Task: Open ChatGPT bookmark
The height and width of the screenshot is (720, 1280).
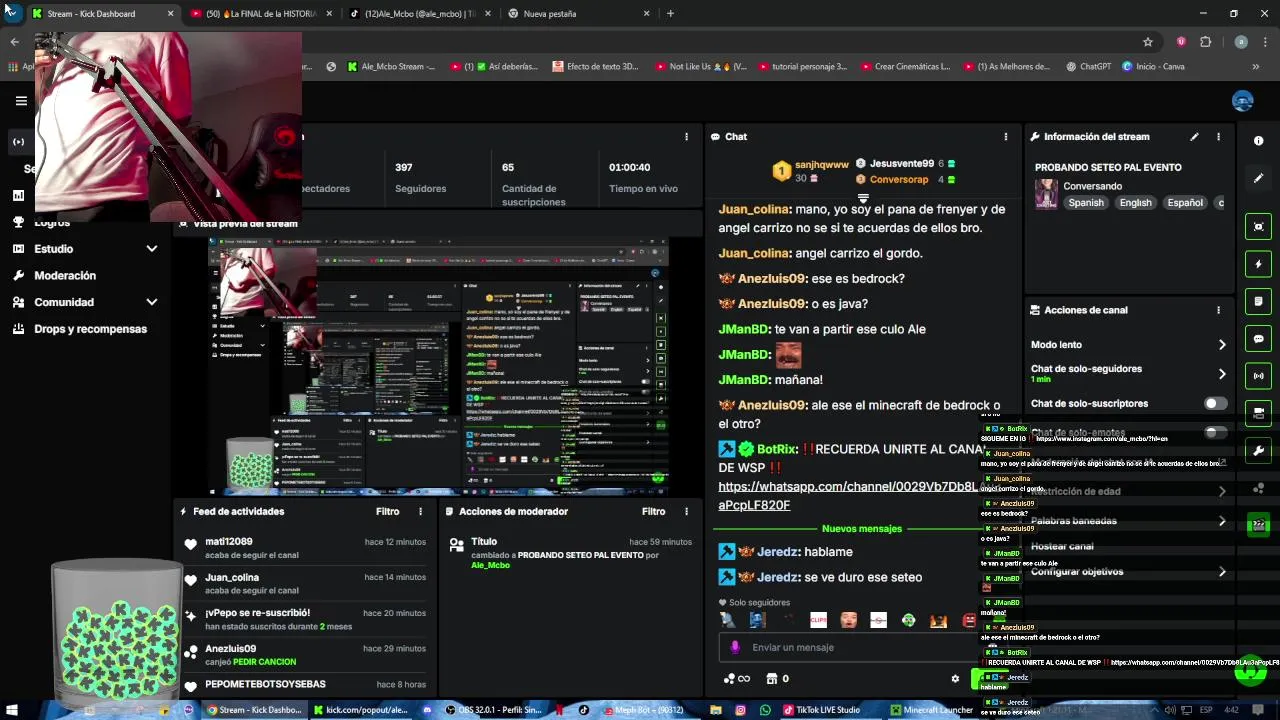Action: tap(1087, 67)
